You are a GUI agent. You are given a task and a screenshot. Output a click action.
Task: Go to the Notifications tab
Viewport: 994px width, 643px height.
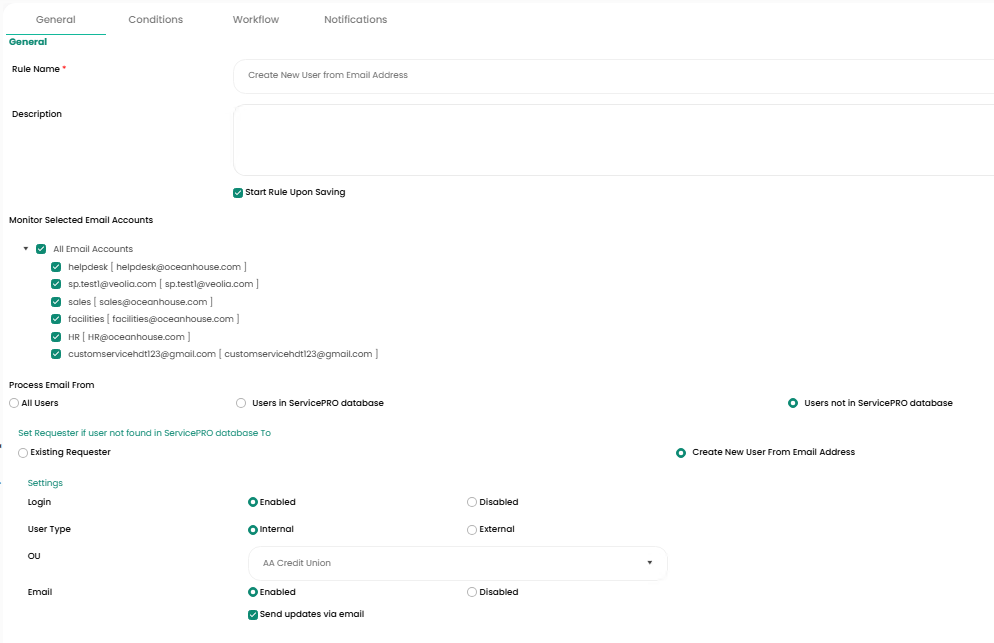tap(355, 20)
